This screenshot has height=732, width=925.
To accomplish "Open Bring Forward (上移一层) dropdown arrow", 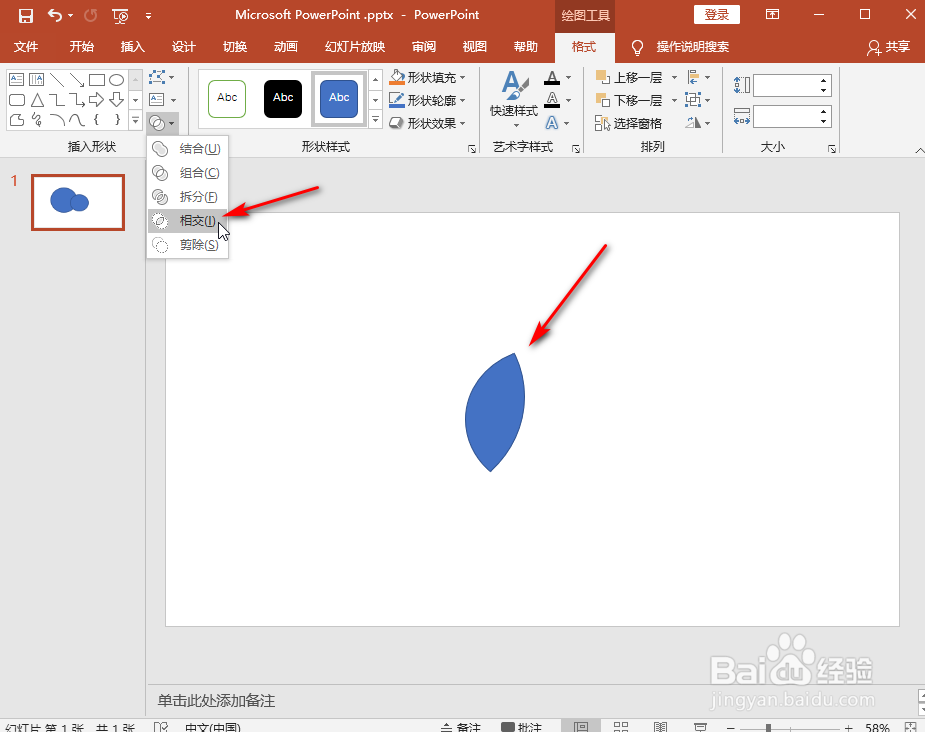I will click(x=674, y=77).
